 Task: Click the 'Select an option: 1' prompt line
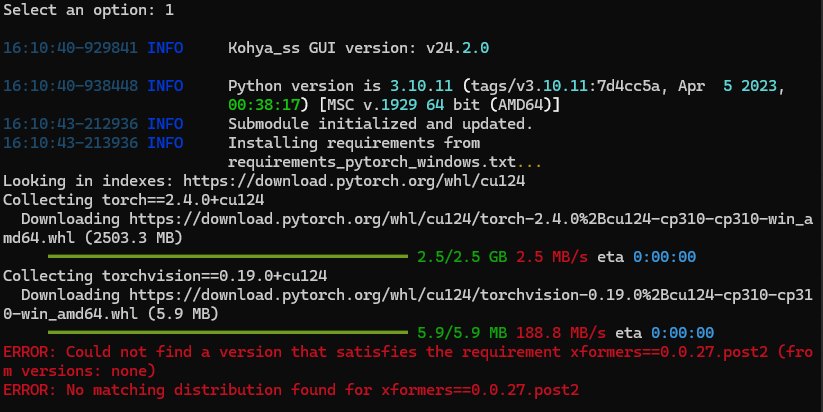88,10
